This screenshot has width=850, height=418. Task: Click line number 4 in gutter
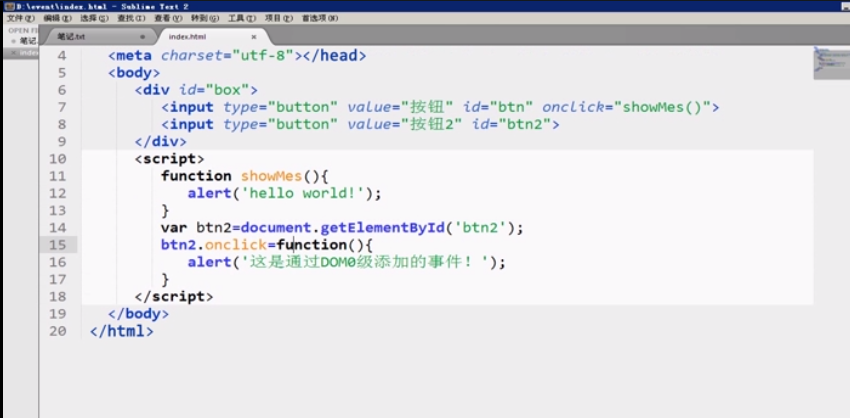[62, 55]
